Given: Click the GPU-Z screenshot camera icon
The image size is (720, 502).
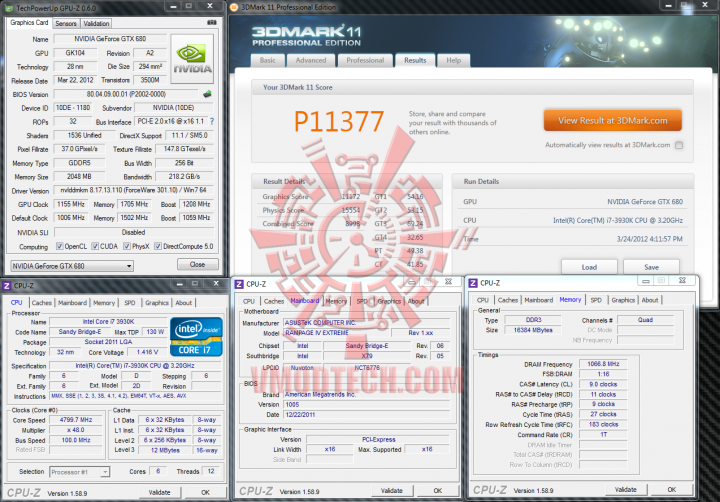Looking at the screenshot, I should click(211, 23).
